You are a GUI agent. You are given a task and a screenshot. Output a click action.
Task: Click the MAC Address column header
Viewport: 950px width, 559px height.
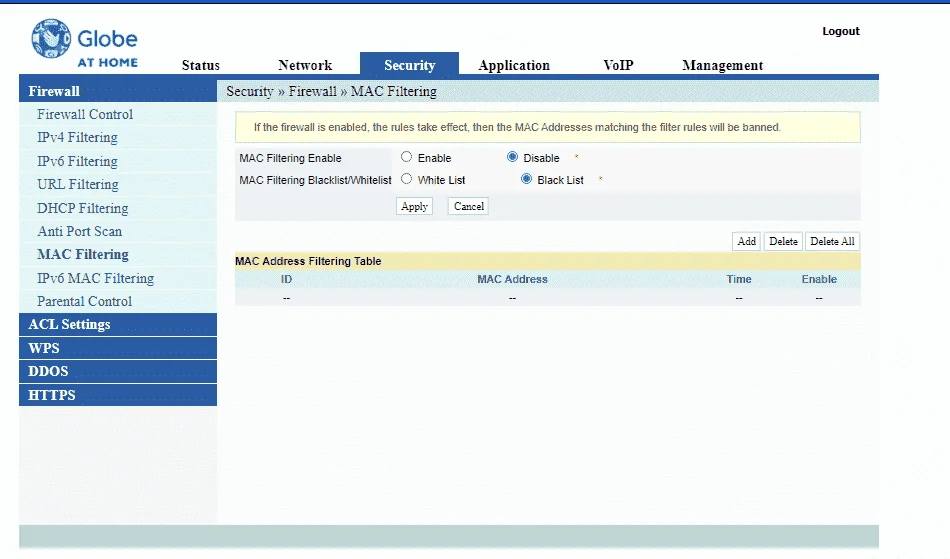(512, 279)
